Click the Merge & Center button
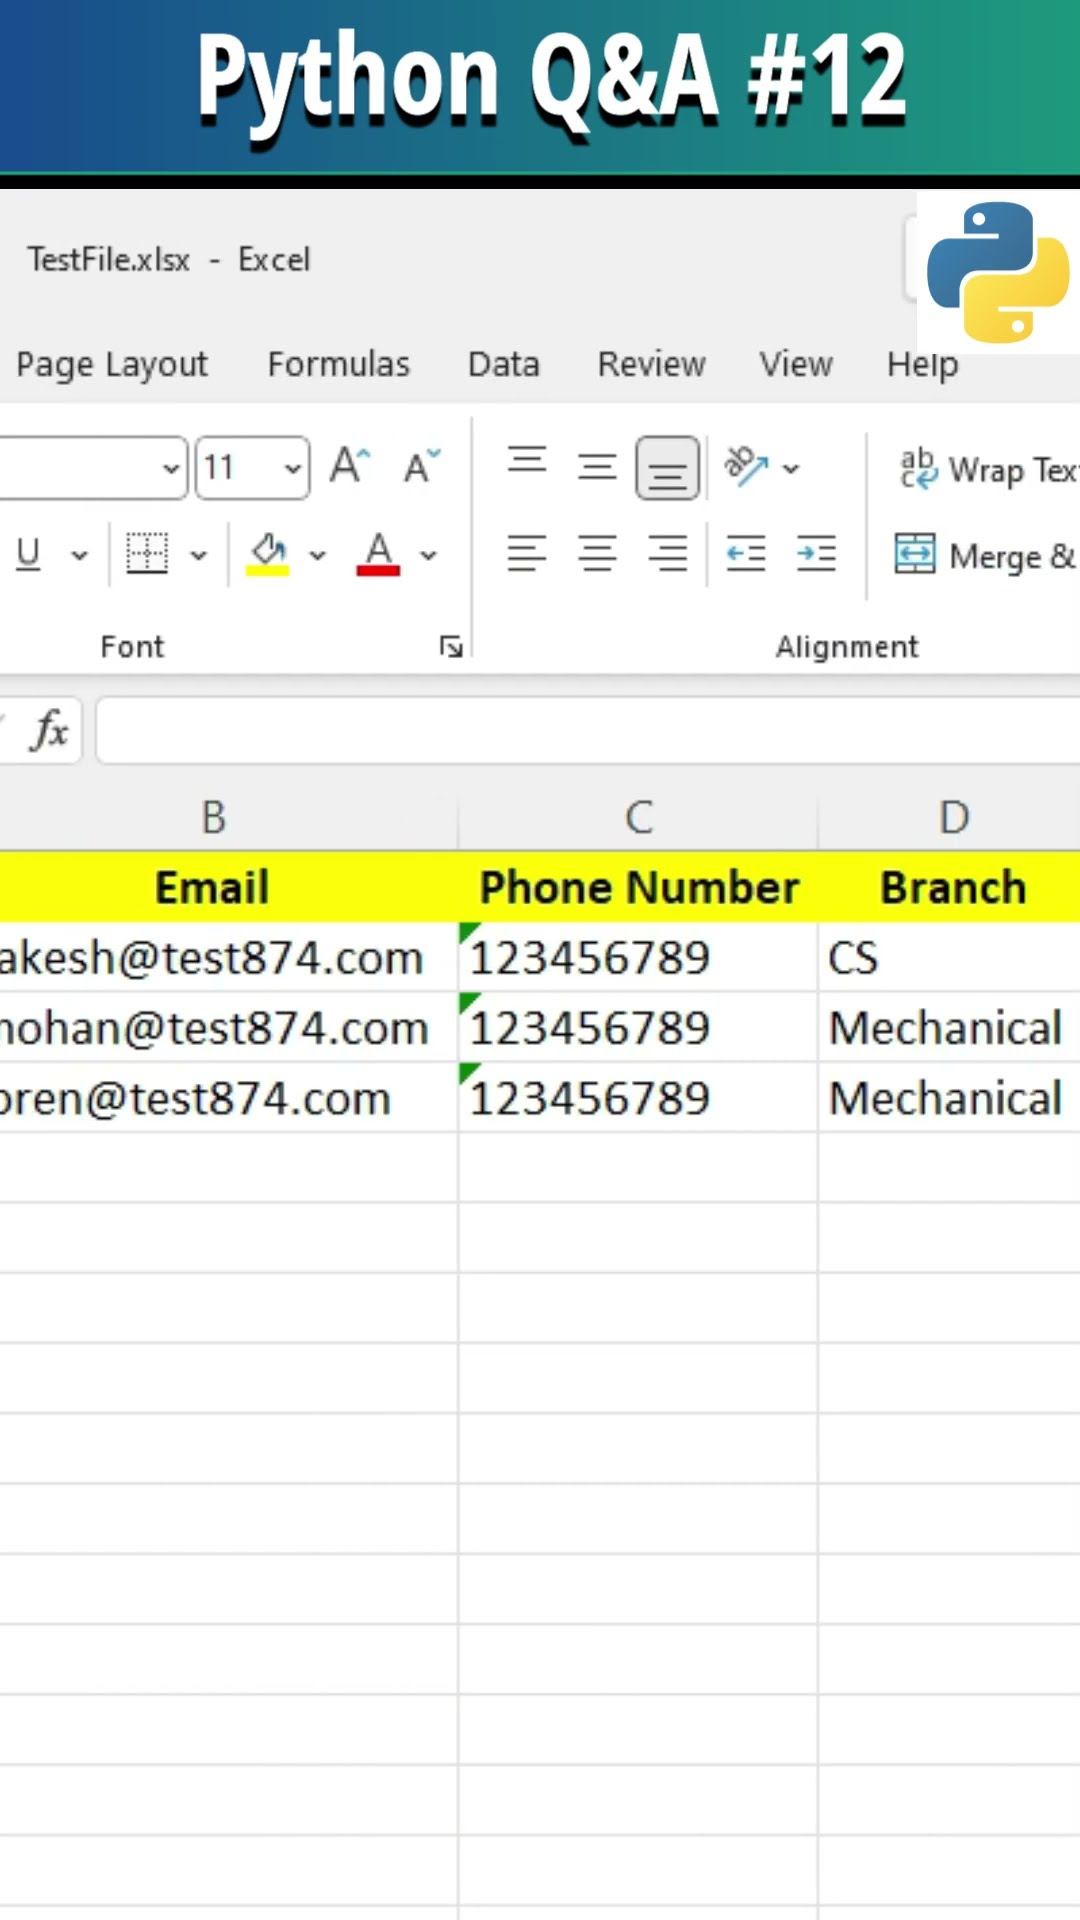 click(x=984, y=555)
